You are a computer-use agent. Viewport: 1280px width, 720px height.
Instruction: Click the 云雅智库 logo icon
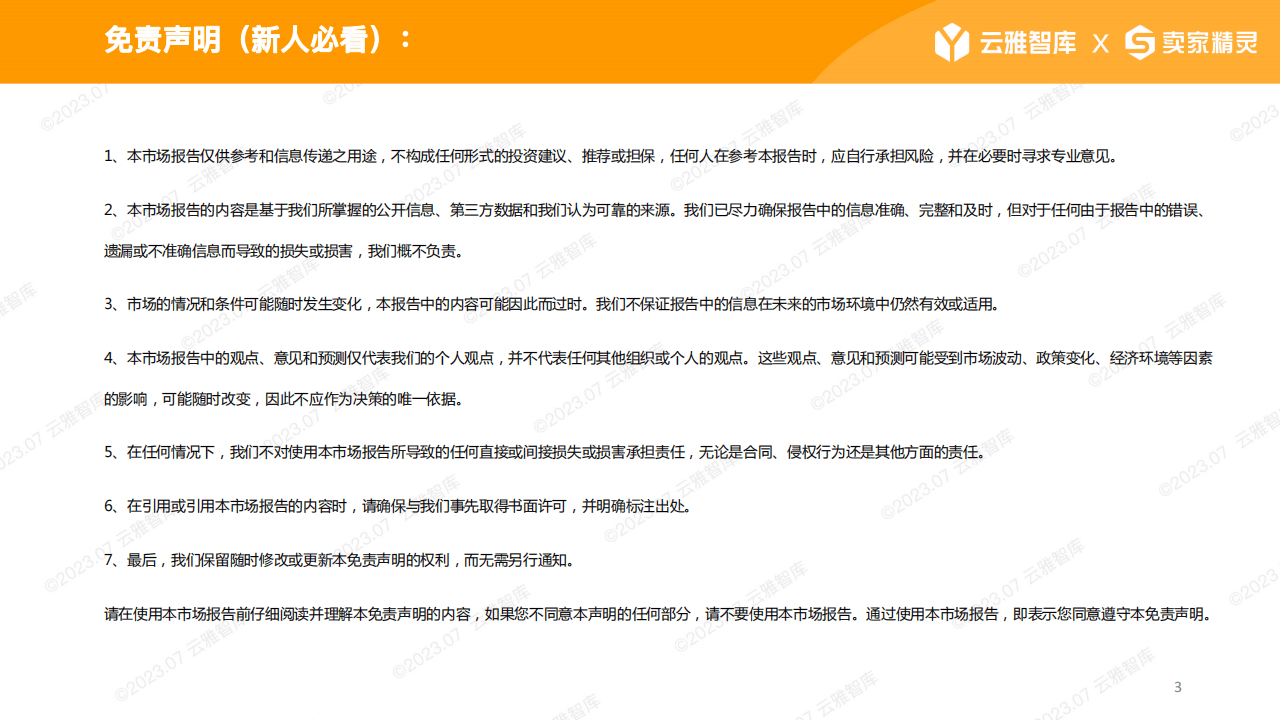952,43
